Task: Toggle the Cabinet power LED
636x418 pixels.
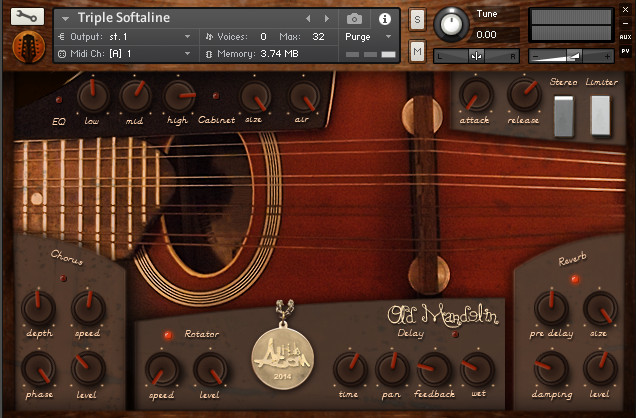Action: pos(216,96)
